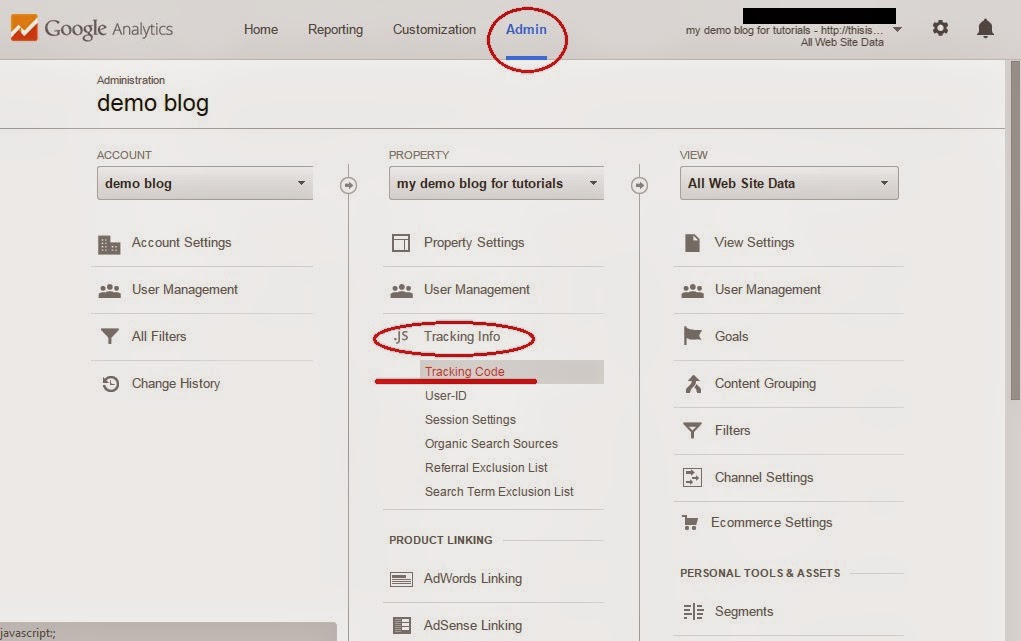Image resolution: width=1021 pixels, height=641 pixels.
Task: Open Tracking Code under Tracking Info
Action: pyautogui.click(x=465, y=371)
